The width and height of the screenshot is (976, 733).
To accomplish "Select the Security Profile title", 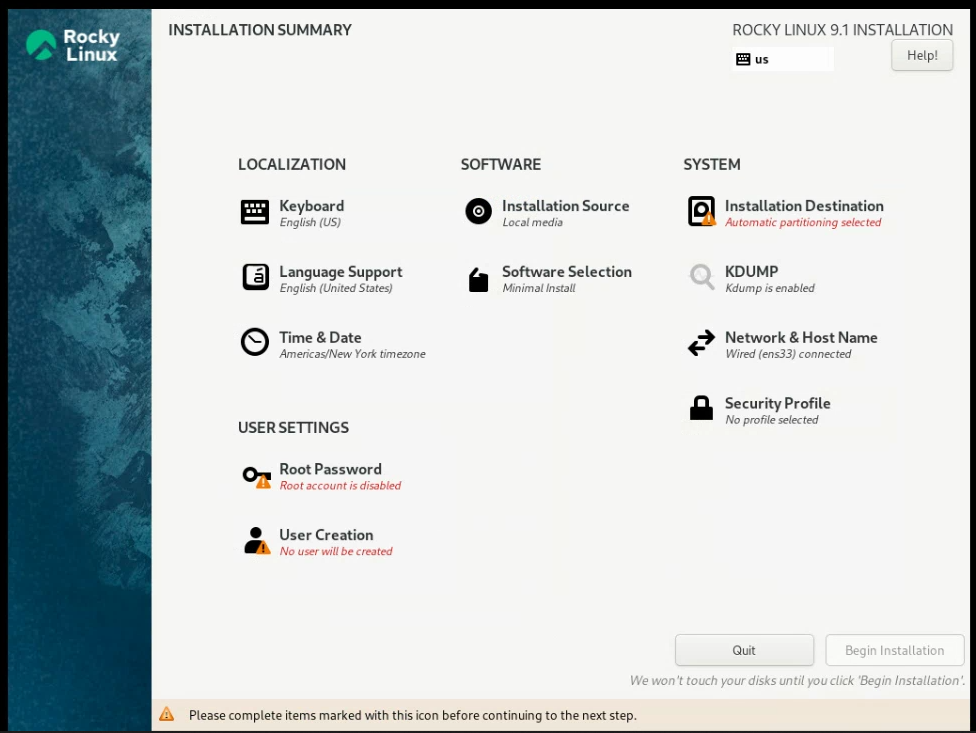I will coord(777,403).
